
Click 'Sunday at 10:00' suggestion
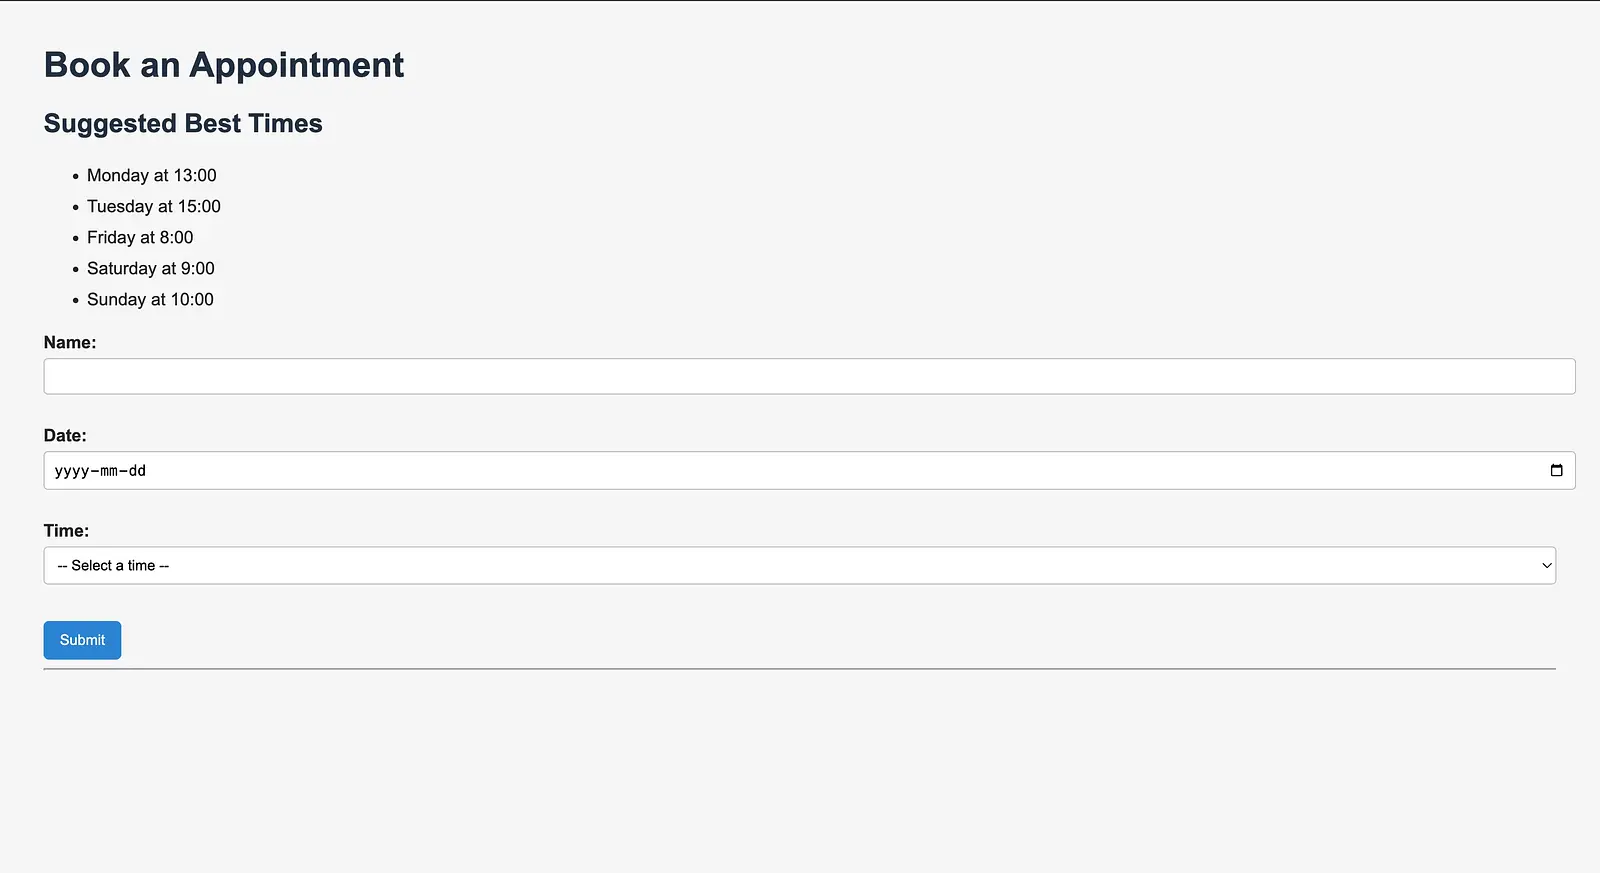pyautogui.click(x=150, y=299)
